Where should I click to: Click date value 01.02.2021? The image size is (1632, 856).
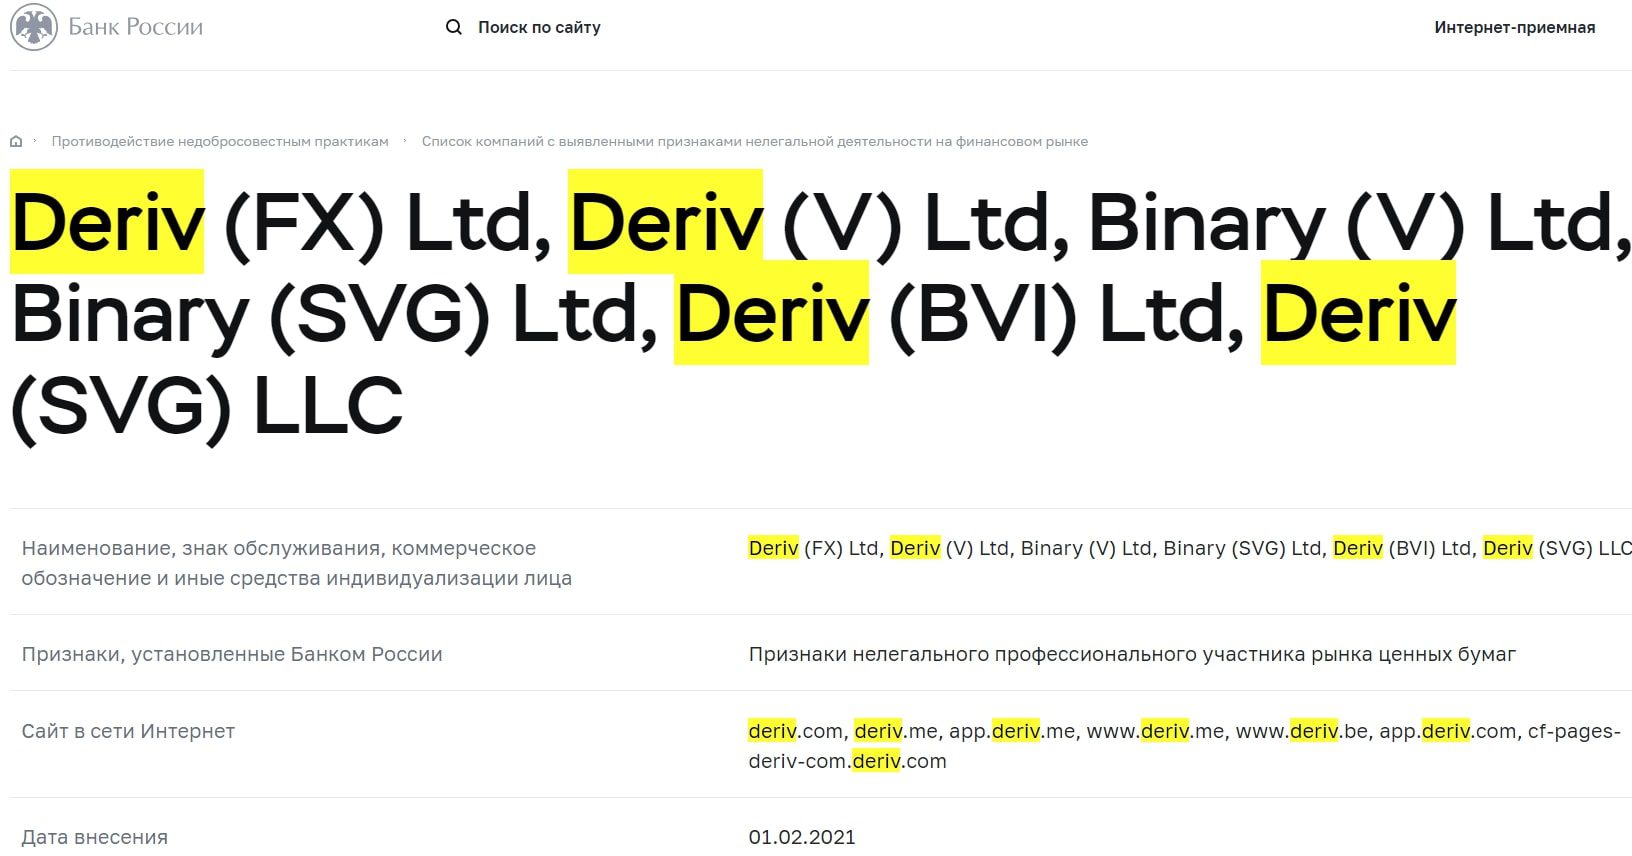coord(802,837)
